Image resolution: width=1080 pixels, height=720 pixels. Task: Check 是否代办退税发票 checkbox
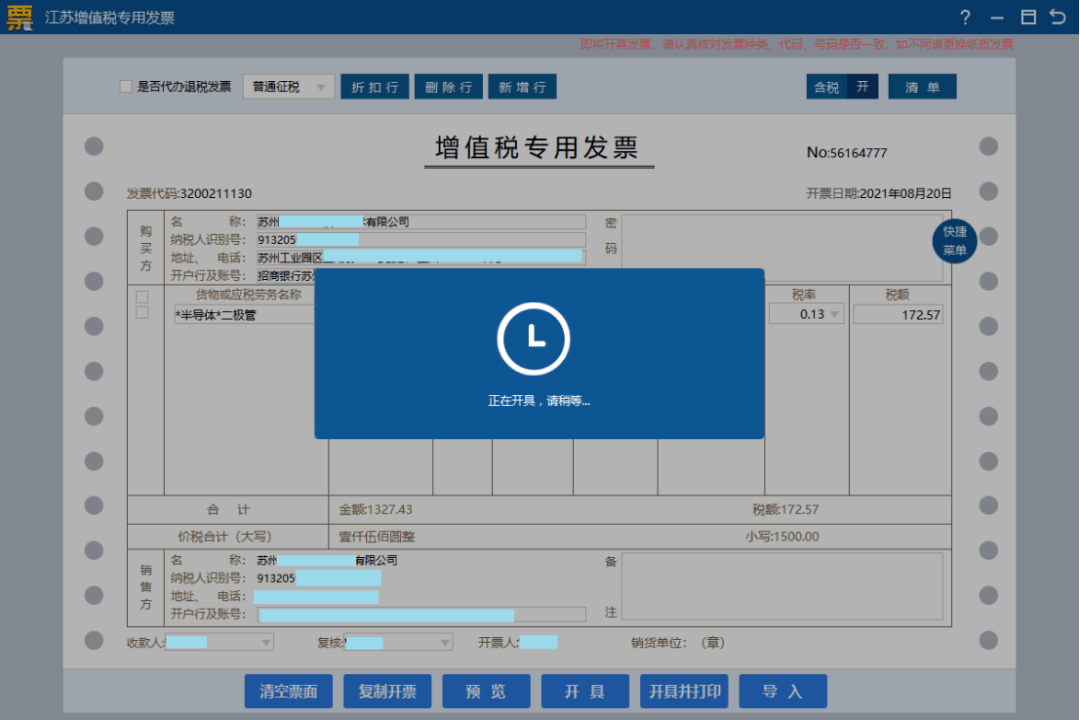tap(125, 86)
